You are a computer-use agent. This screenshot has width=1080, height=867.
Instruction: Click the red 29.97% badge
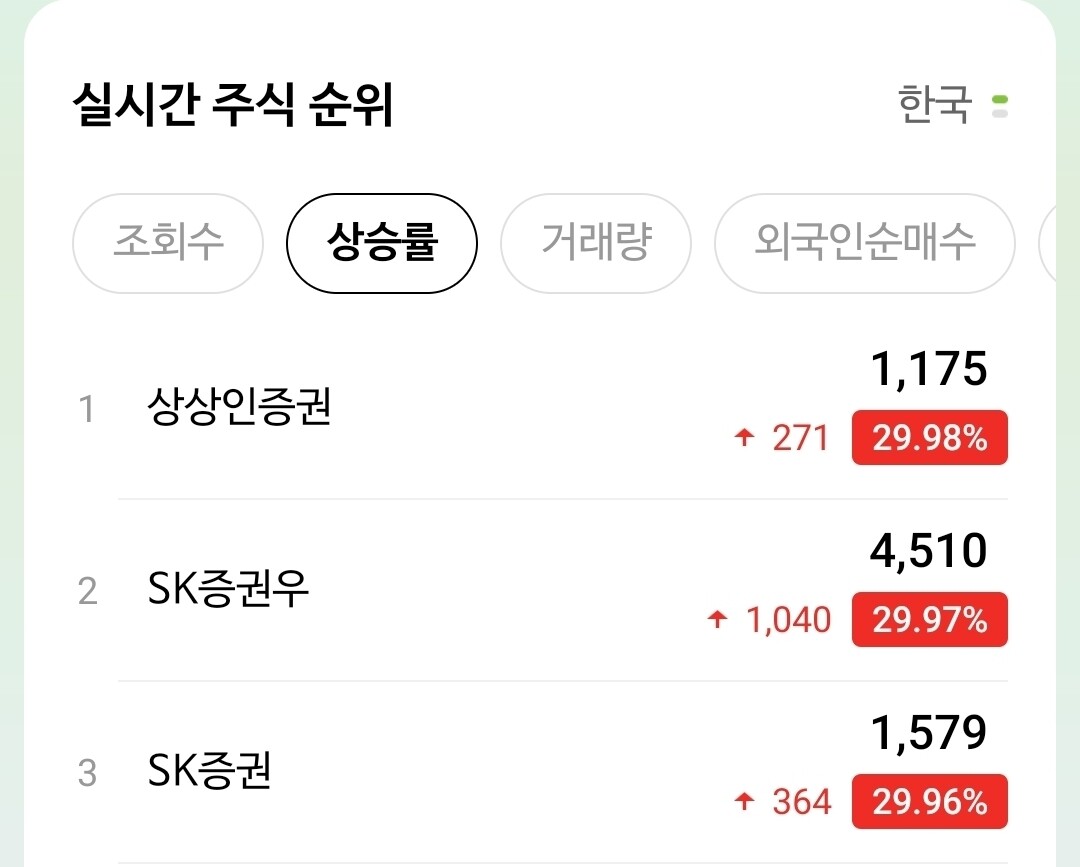coord(929,620)
